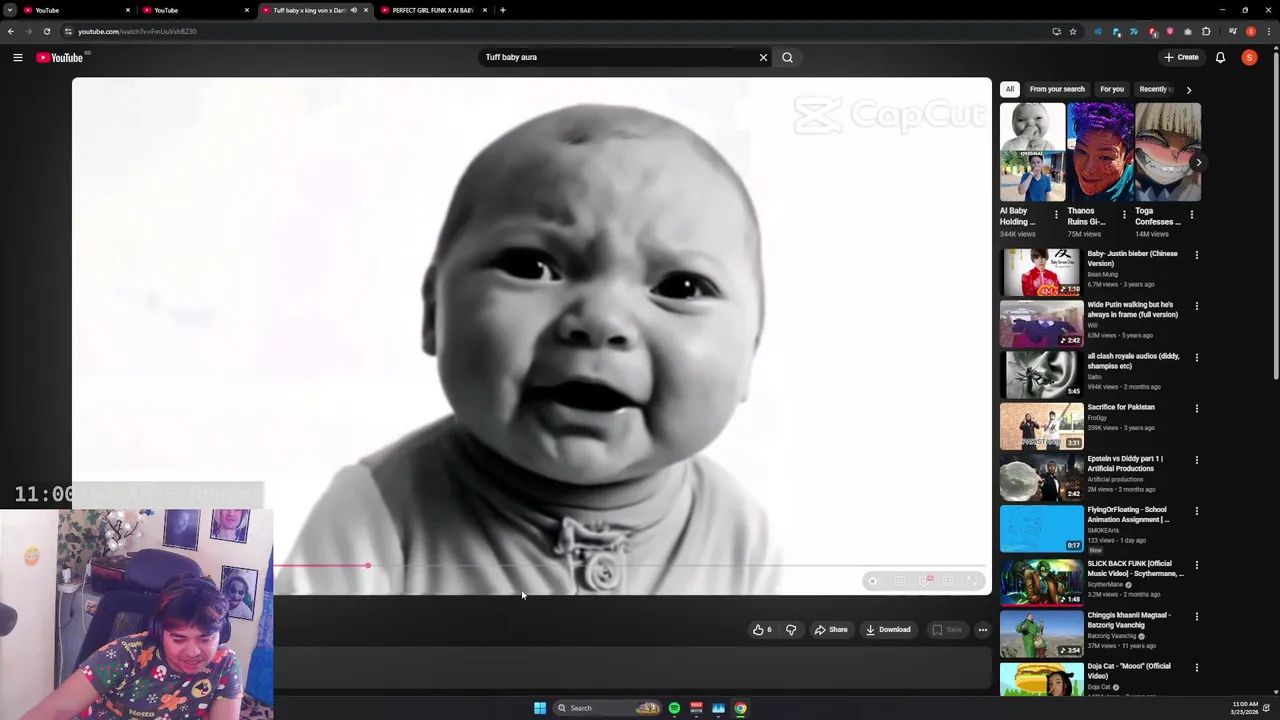Click the youtube.com address bar URL
Image resolution: width=1280 pixels, height=720 pixels.
pos(137,31)
